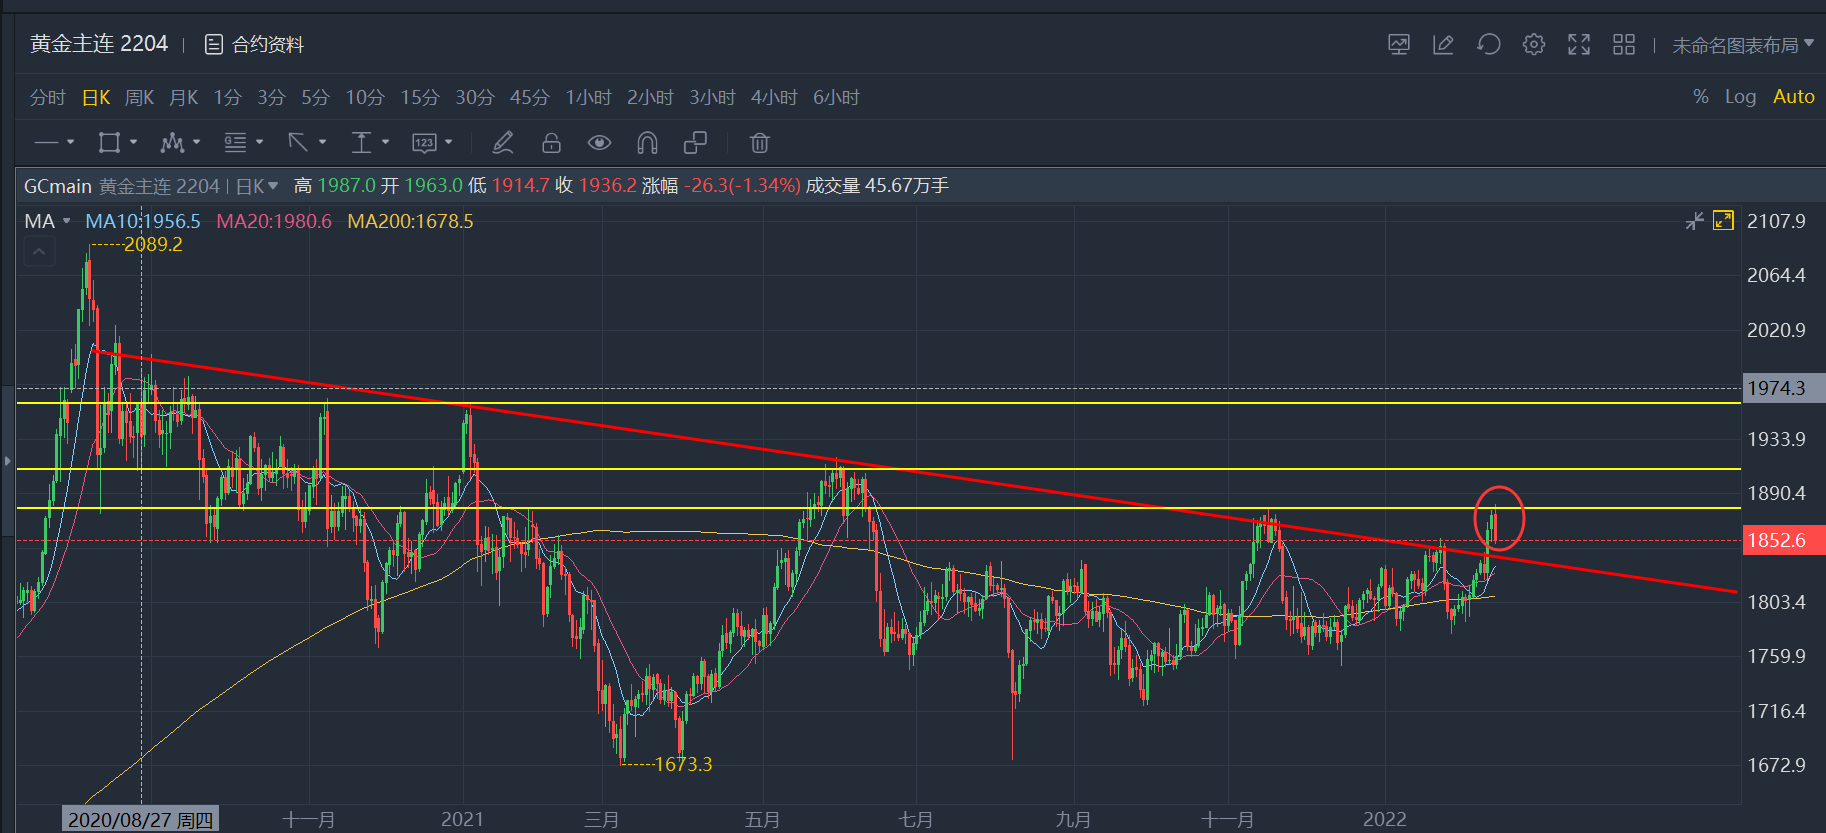1826x833 pixels.
Task: Switch to the 月K timeframe
Action: (183, 97)
